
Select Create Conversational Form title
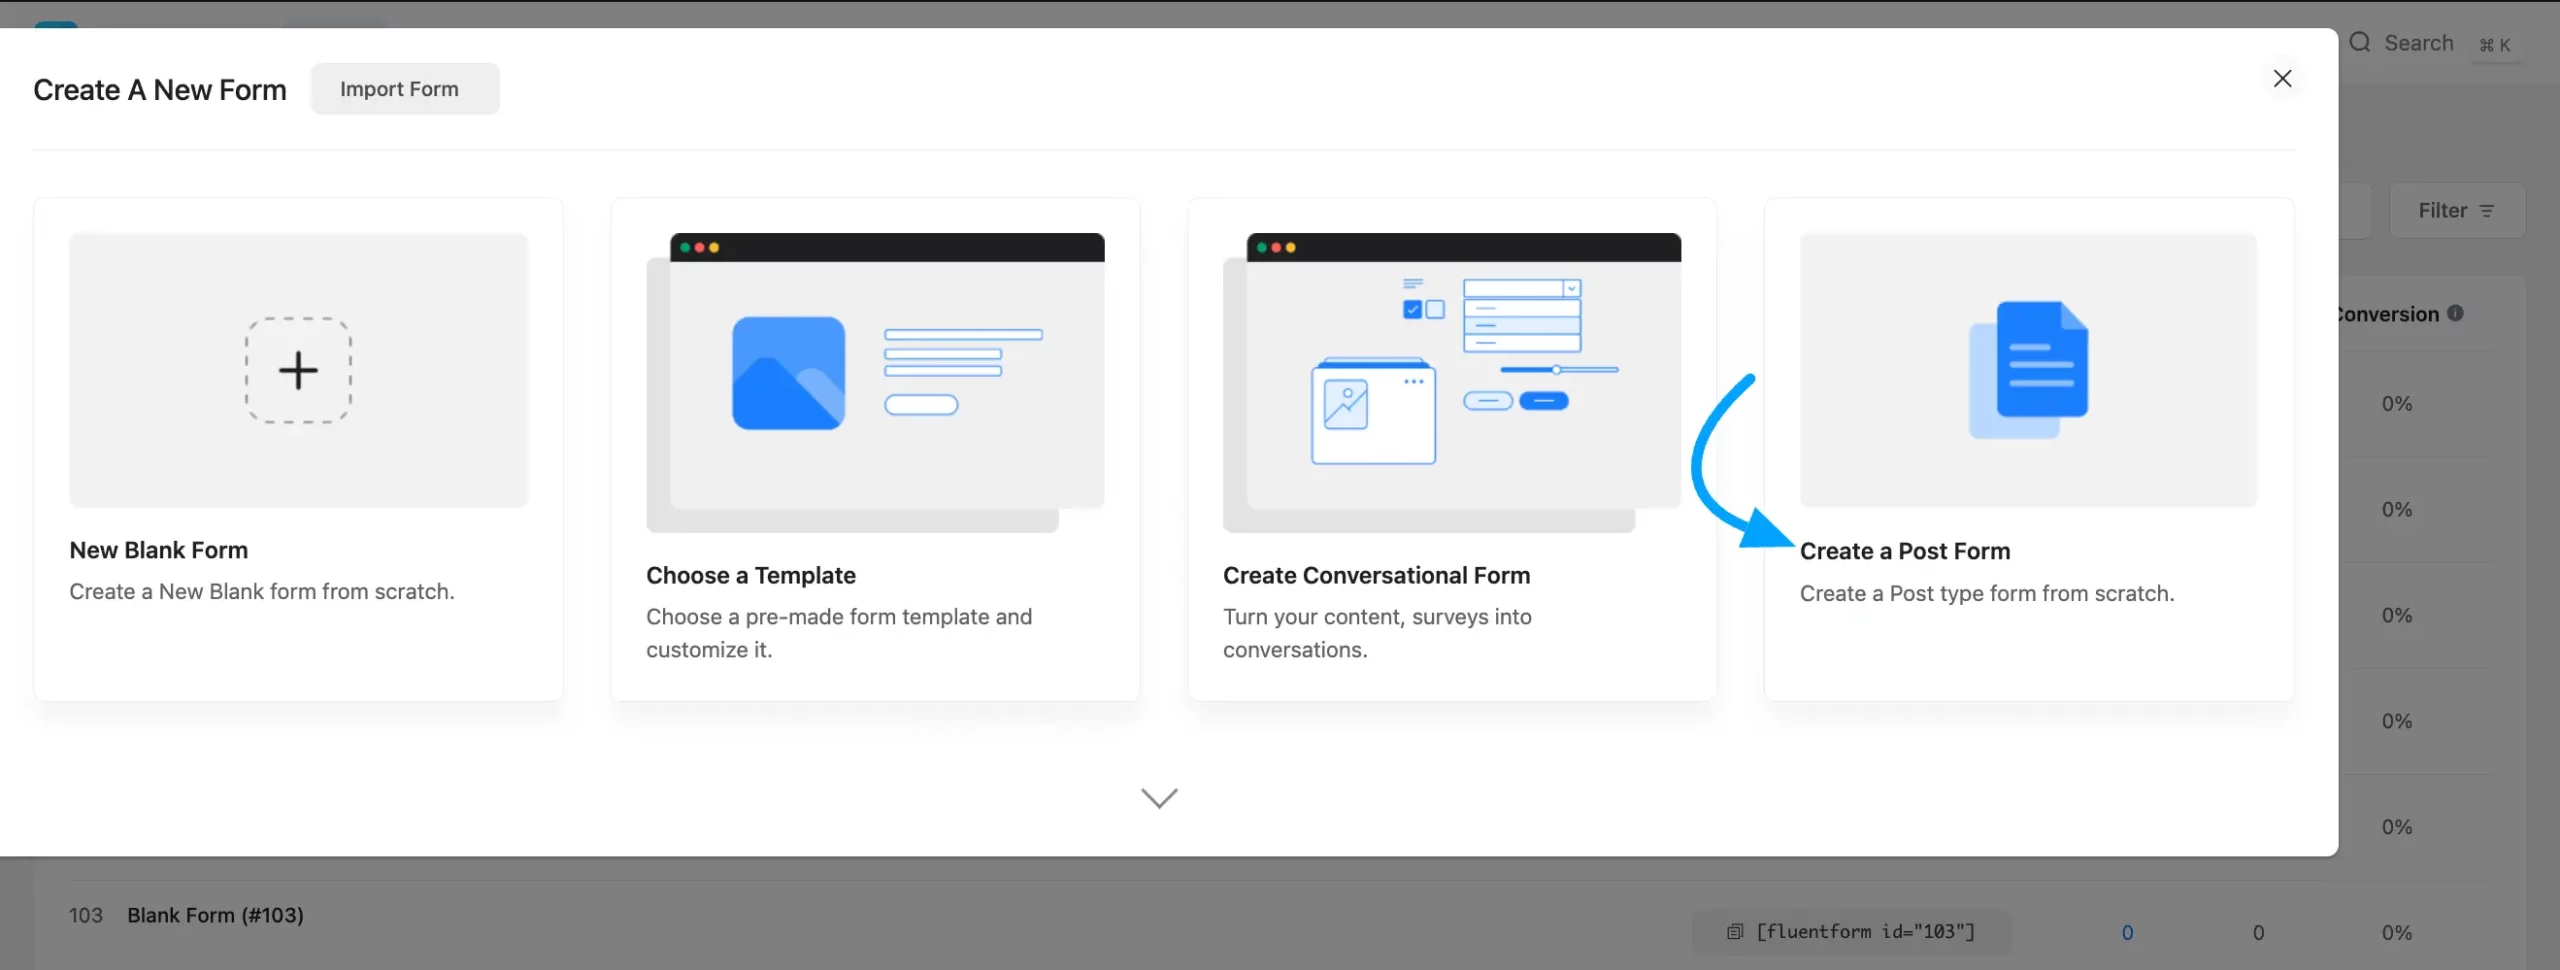tap(1376, 575)
